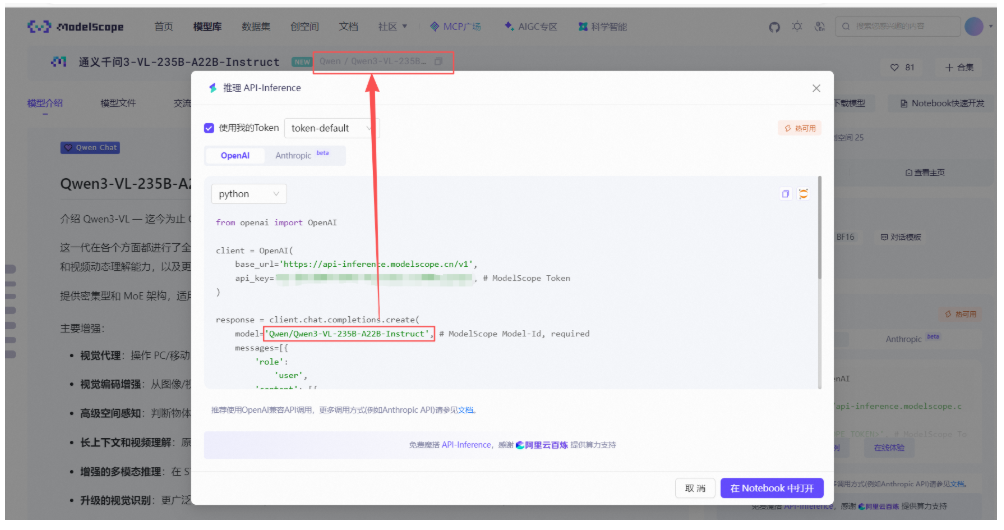This screenshot has width=1004, height=530.
Task: Select the 模型介绍 tab on model page
Action: [x=45, y=103]
